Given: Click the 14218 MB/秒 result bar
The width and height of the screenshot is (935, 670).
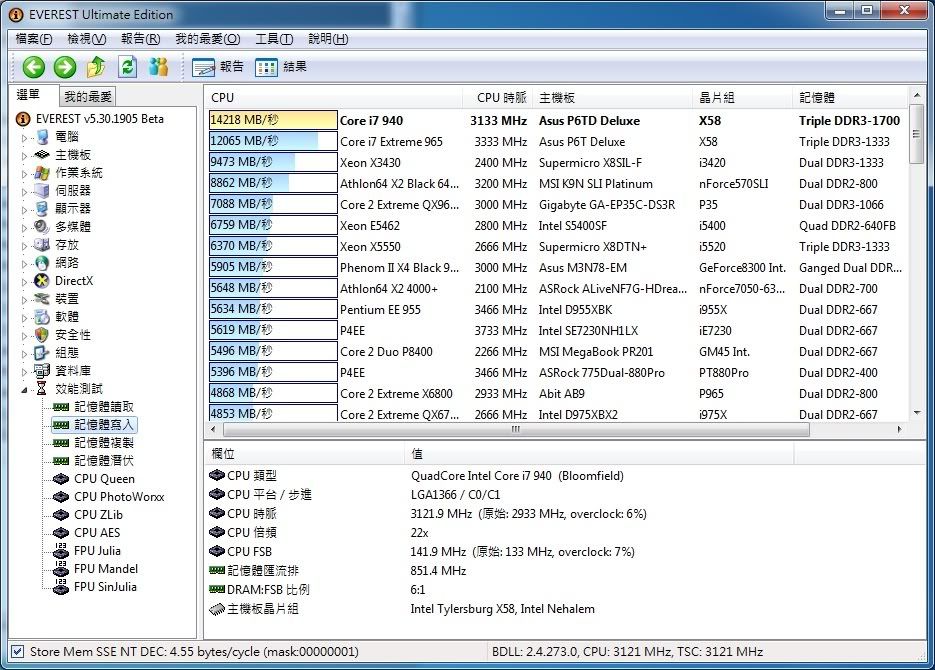Looking at the screenshot, I should [273, 120].
